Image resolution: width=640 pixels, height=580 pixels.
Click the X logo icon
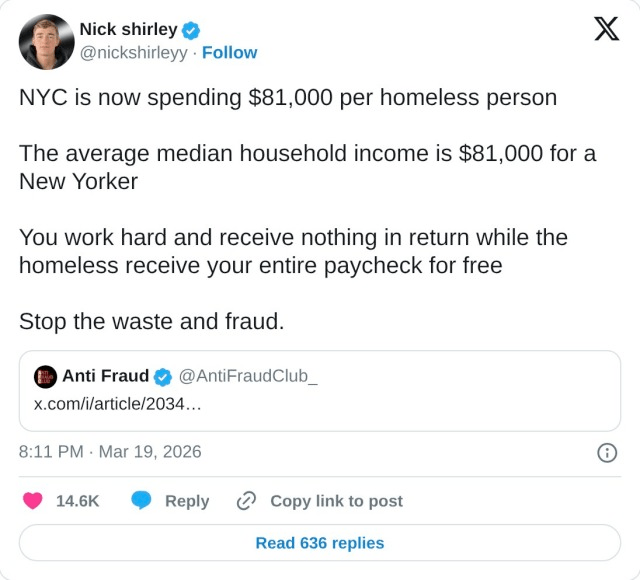(x=606, y=29)
